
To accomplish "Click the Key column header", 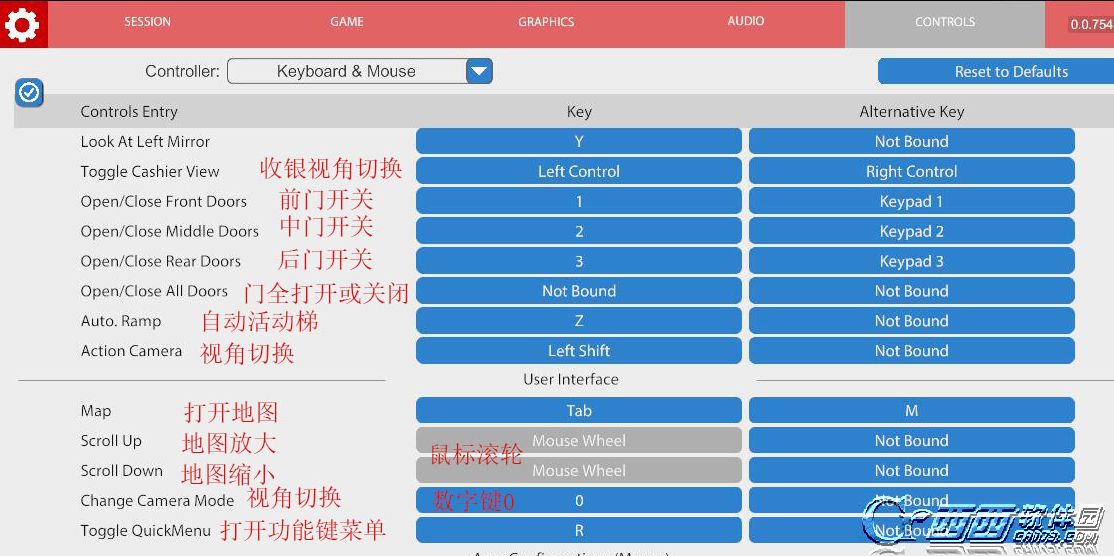I will (579, 111).
